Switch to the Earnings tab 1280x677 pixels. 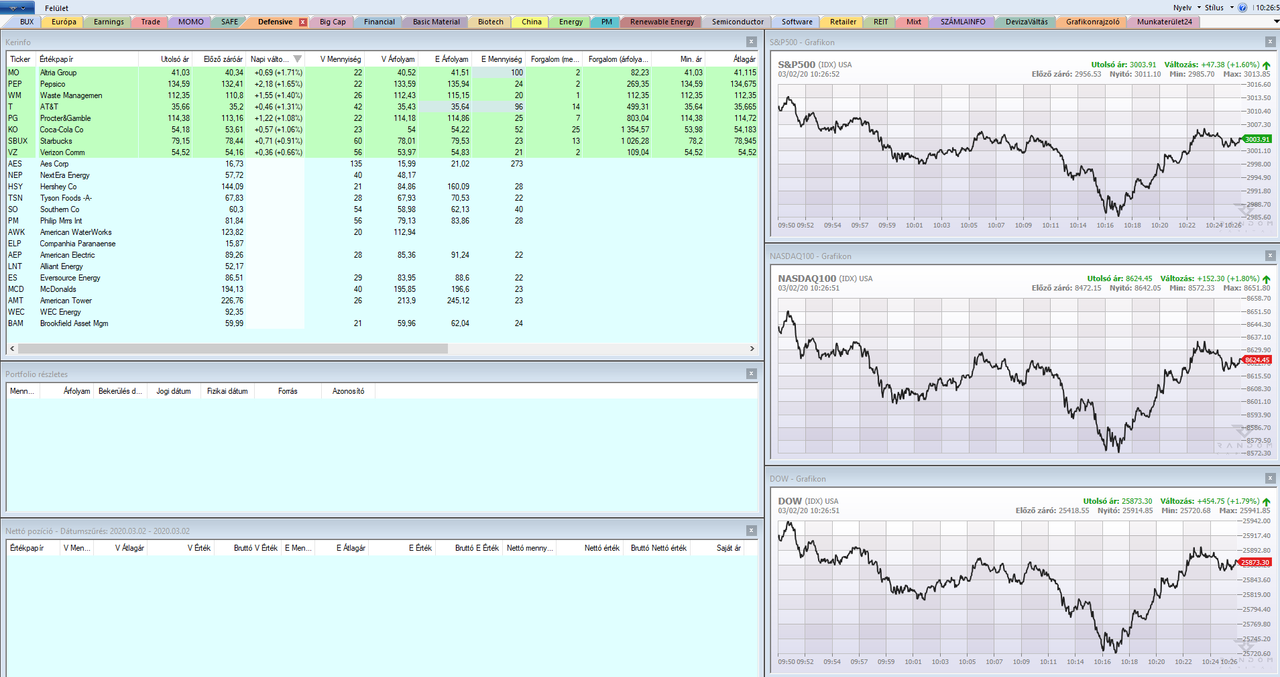click(109, 21)
